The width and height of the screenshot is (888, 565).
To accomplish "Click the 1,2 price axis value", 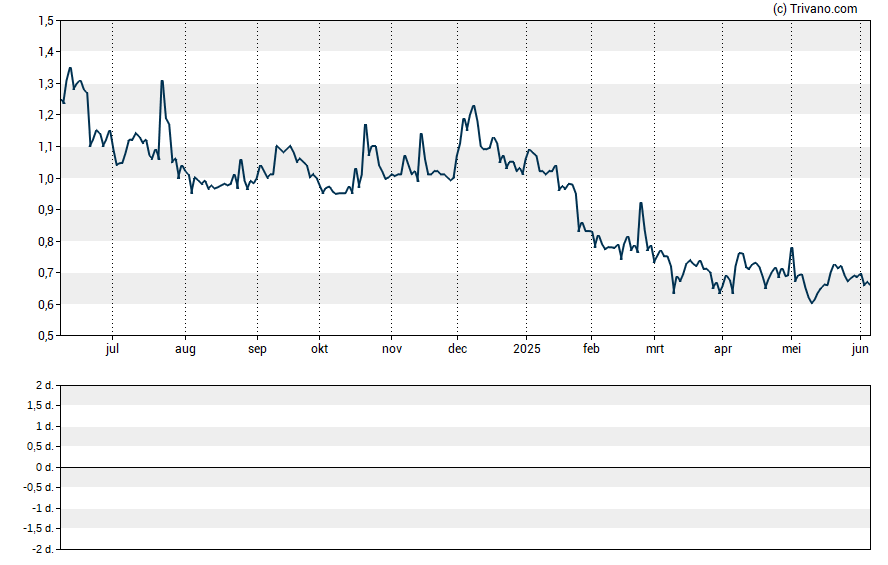I will tap(46, 115).
